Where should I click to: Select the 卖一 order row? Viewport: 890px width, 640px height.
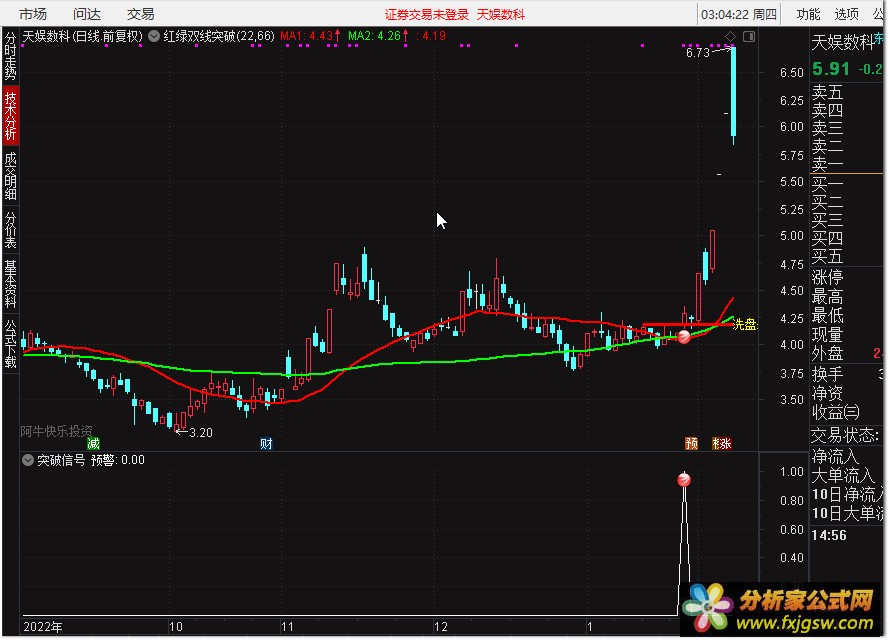pos(846,165)
